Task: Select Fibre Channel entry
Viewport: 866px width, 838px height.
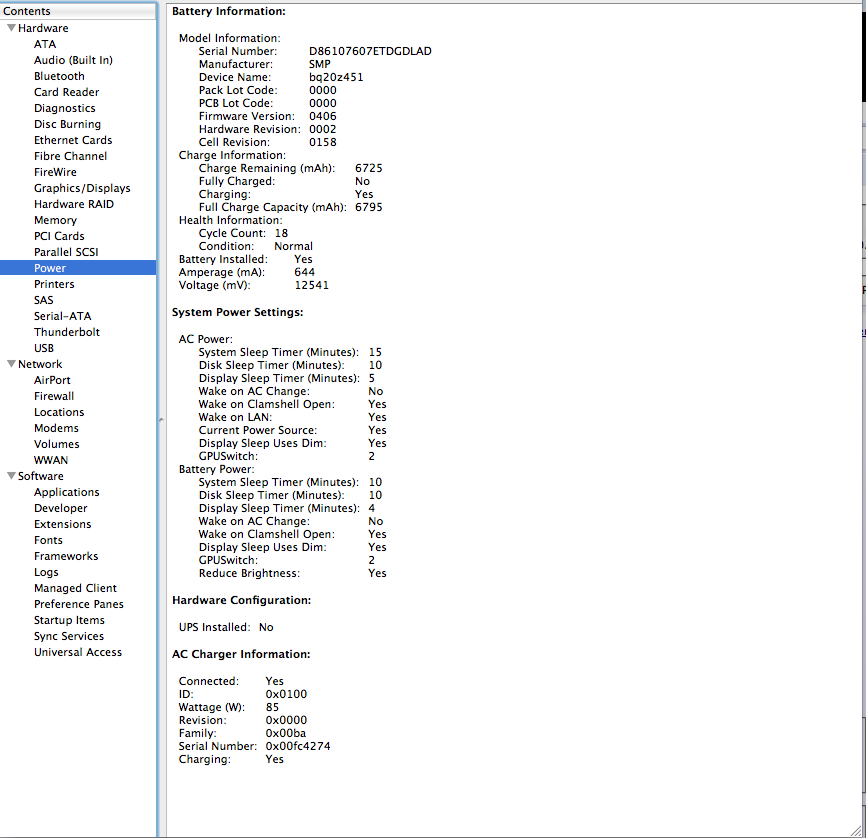Action: click(x=70, y=156)
